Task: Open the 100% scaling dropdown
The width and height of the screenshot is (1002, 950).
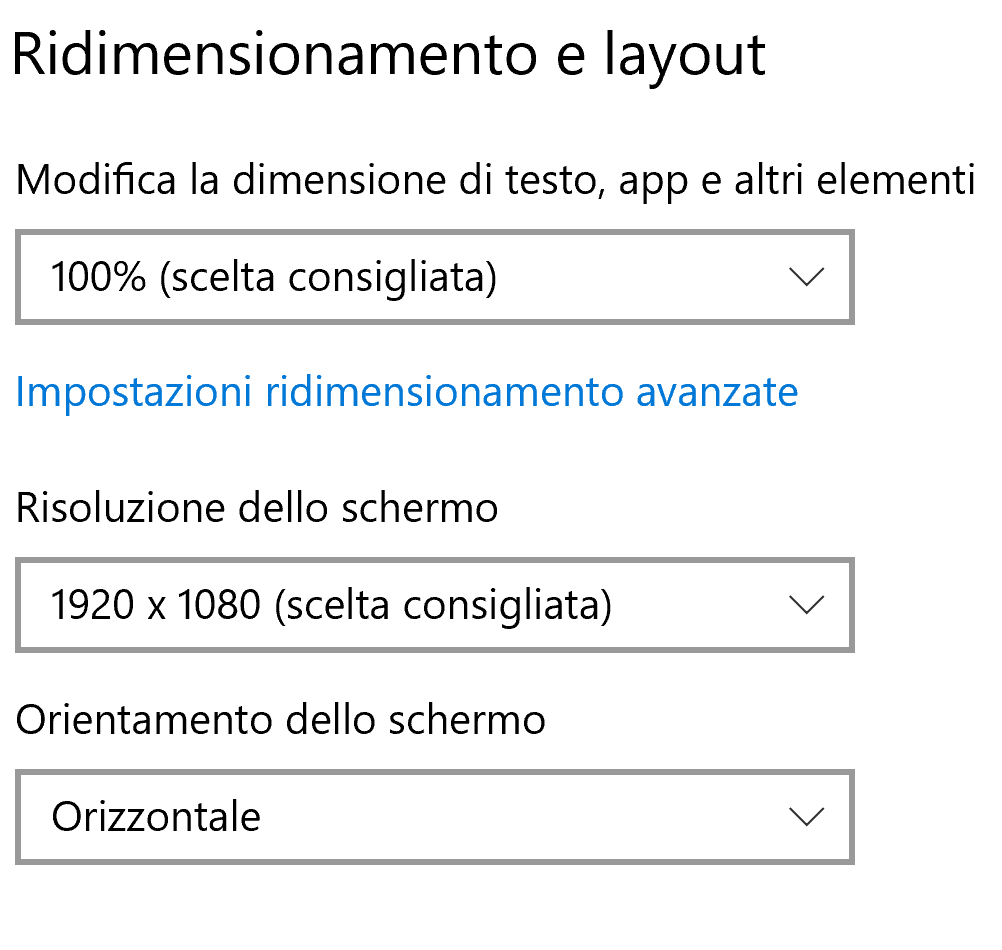Action: pyautogui.click(x=434, y=277)
